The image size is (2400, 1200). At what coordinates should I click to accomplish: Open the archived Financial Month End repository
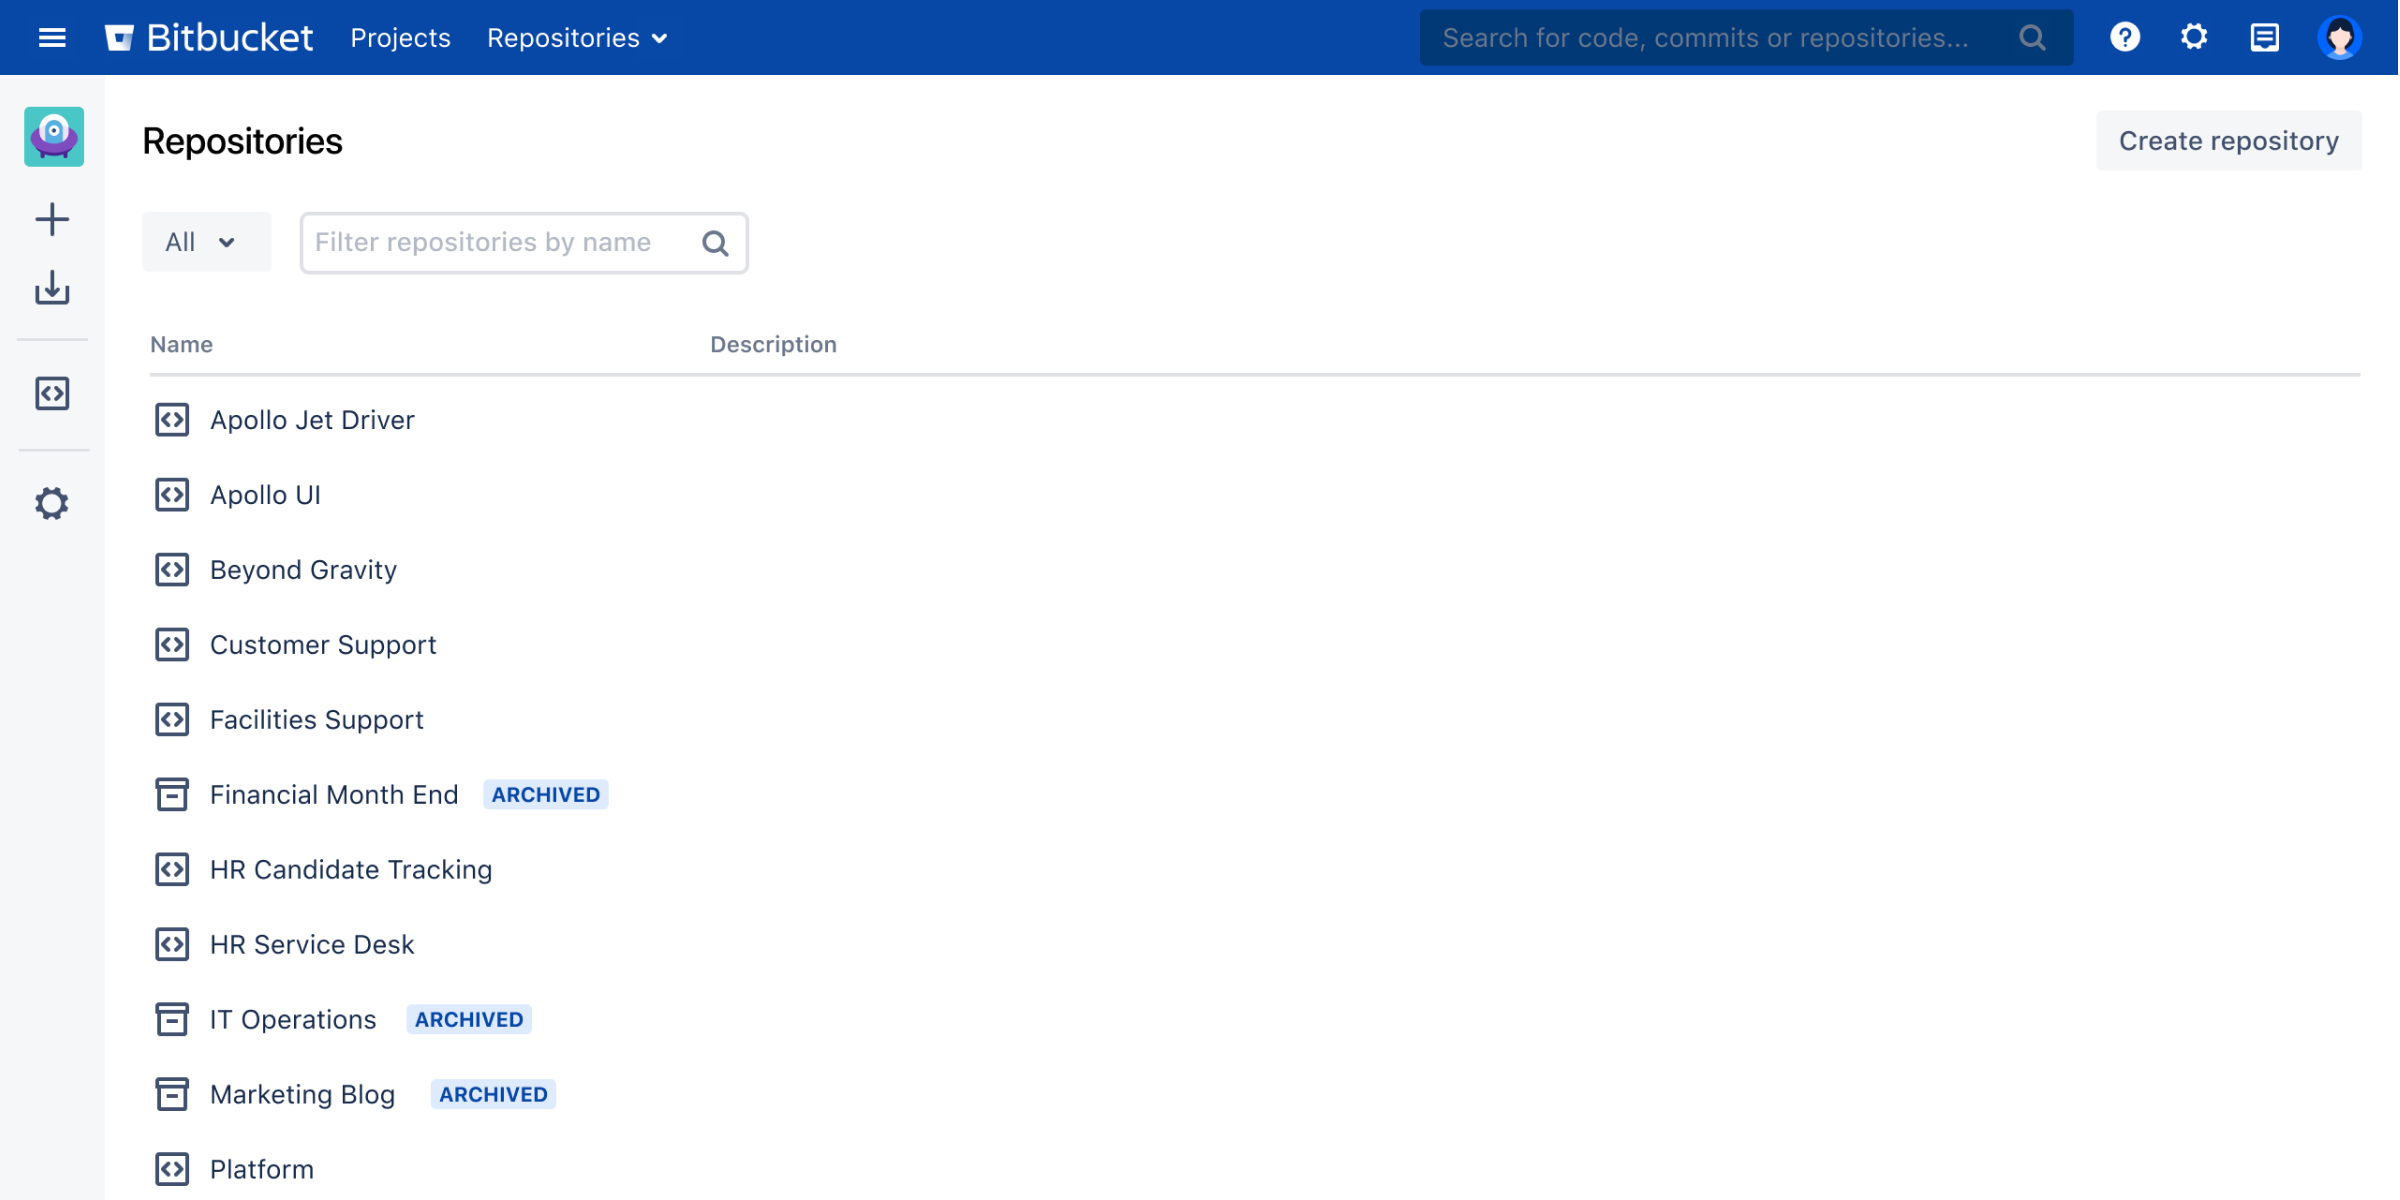coord(334,795)
